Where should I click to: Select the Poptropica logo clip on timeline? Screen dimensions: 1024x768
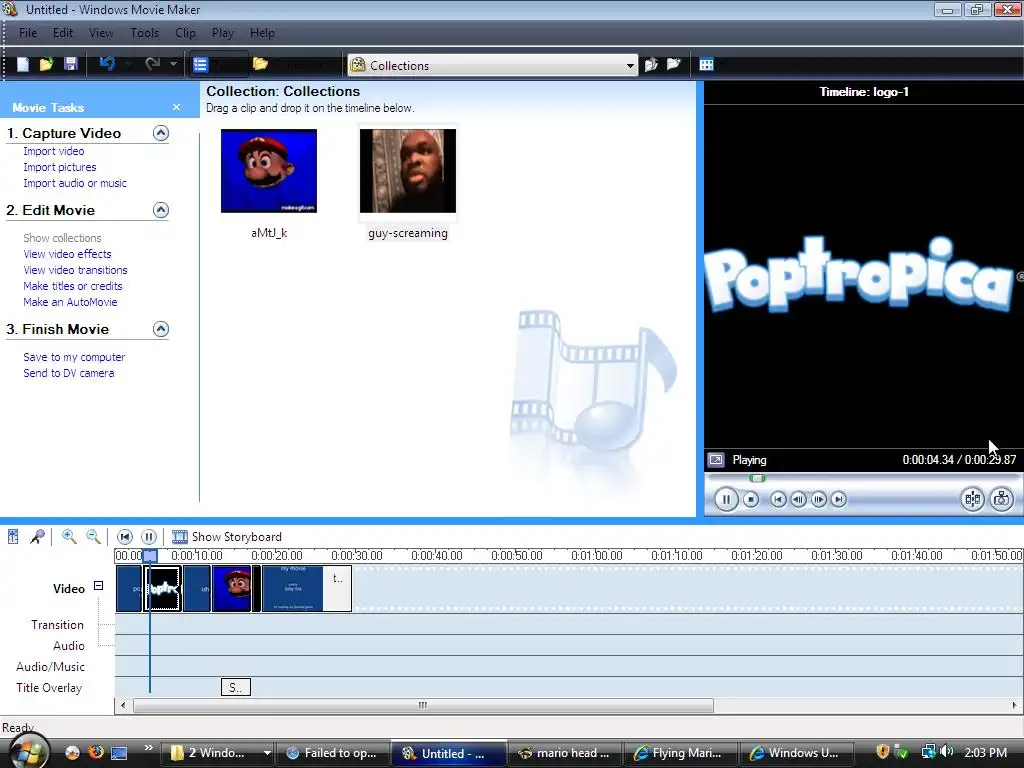pos(163,588)
